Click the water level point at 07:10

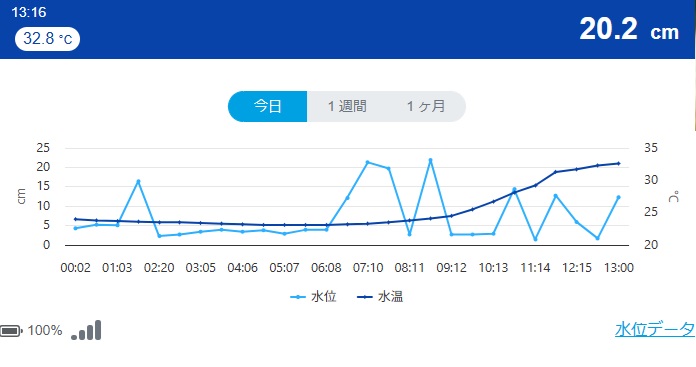click(x=368, y=162)
